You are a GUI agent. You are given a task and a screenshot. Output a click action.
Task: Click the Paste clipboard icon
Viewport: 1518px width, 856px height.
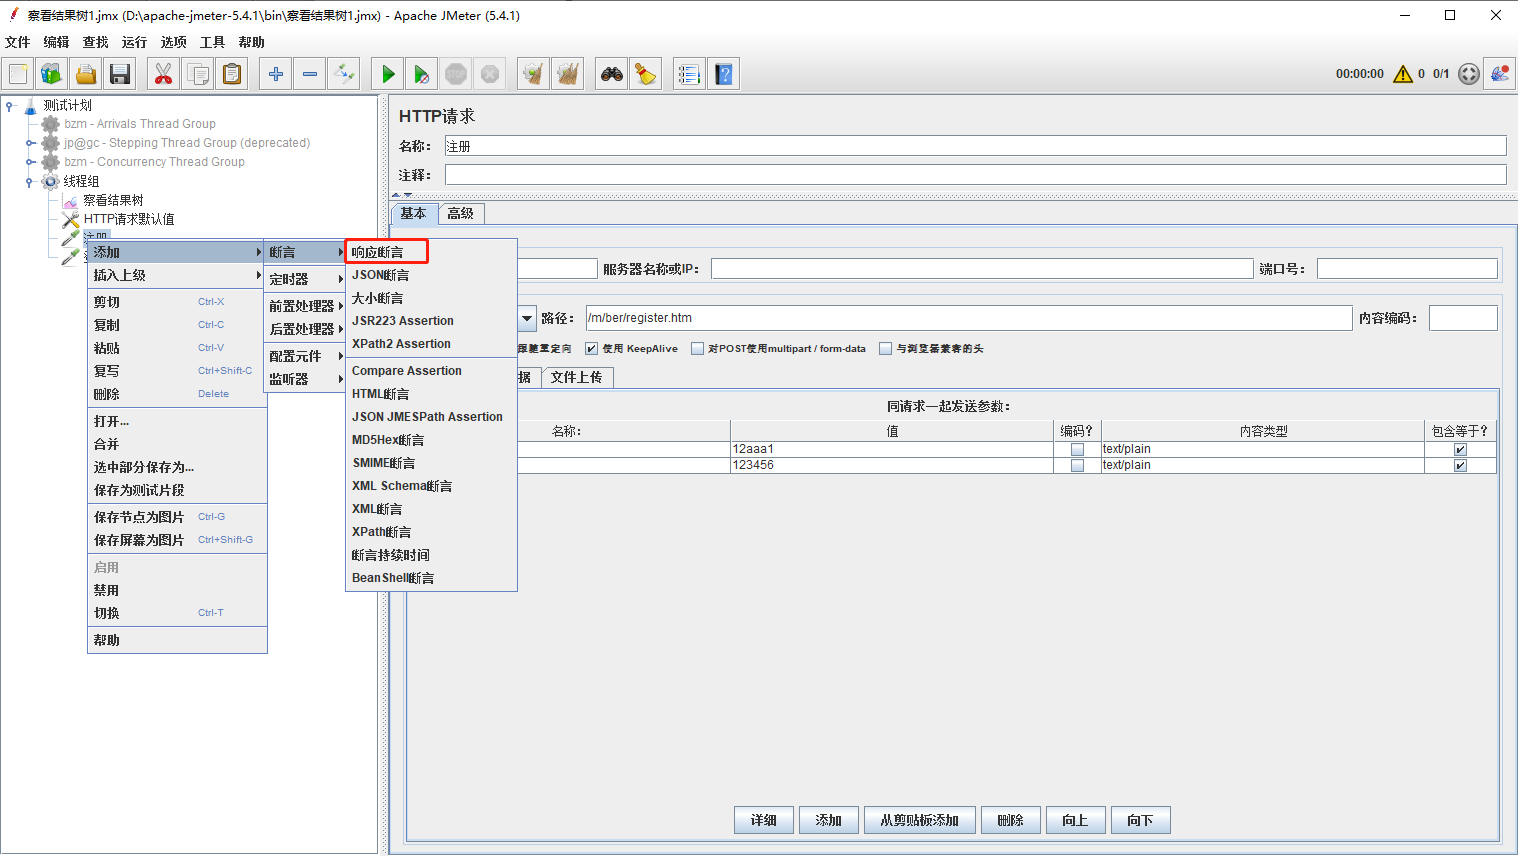[232, 74]
